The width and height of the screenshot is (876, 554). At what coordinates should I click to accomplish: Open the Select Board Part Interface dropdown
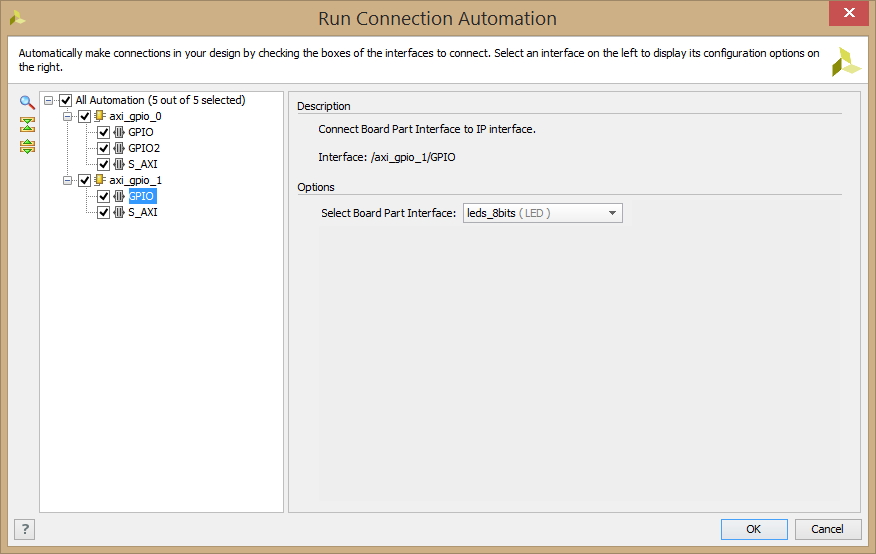pyautogui.click(x=542, y=213)
